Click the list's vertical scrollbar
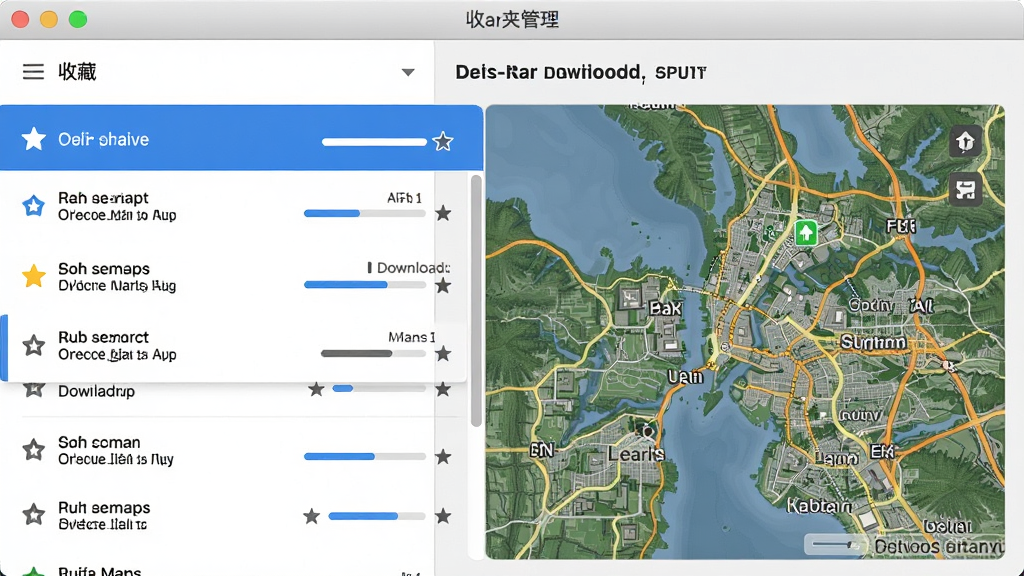Screen dimensions: 1024x576 [x=476, y=300]
